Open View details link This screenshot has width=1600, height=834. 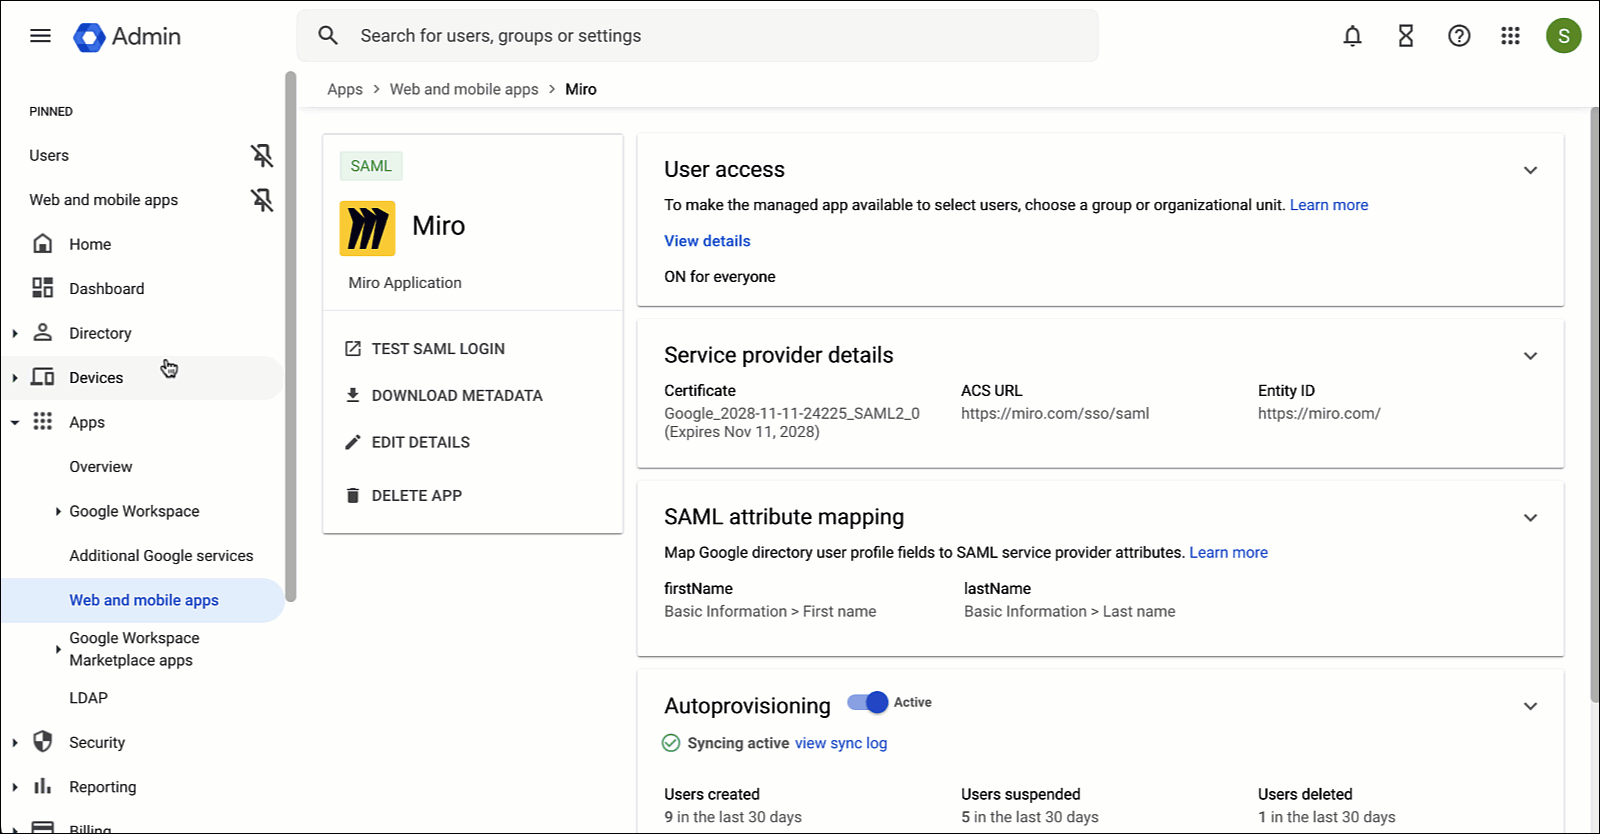pyautogui.click(x=707, y=241)
